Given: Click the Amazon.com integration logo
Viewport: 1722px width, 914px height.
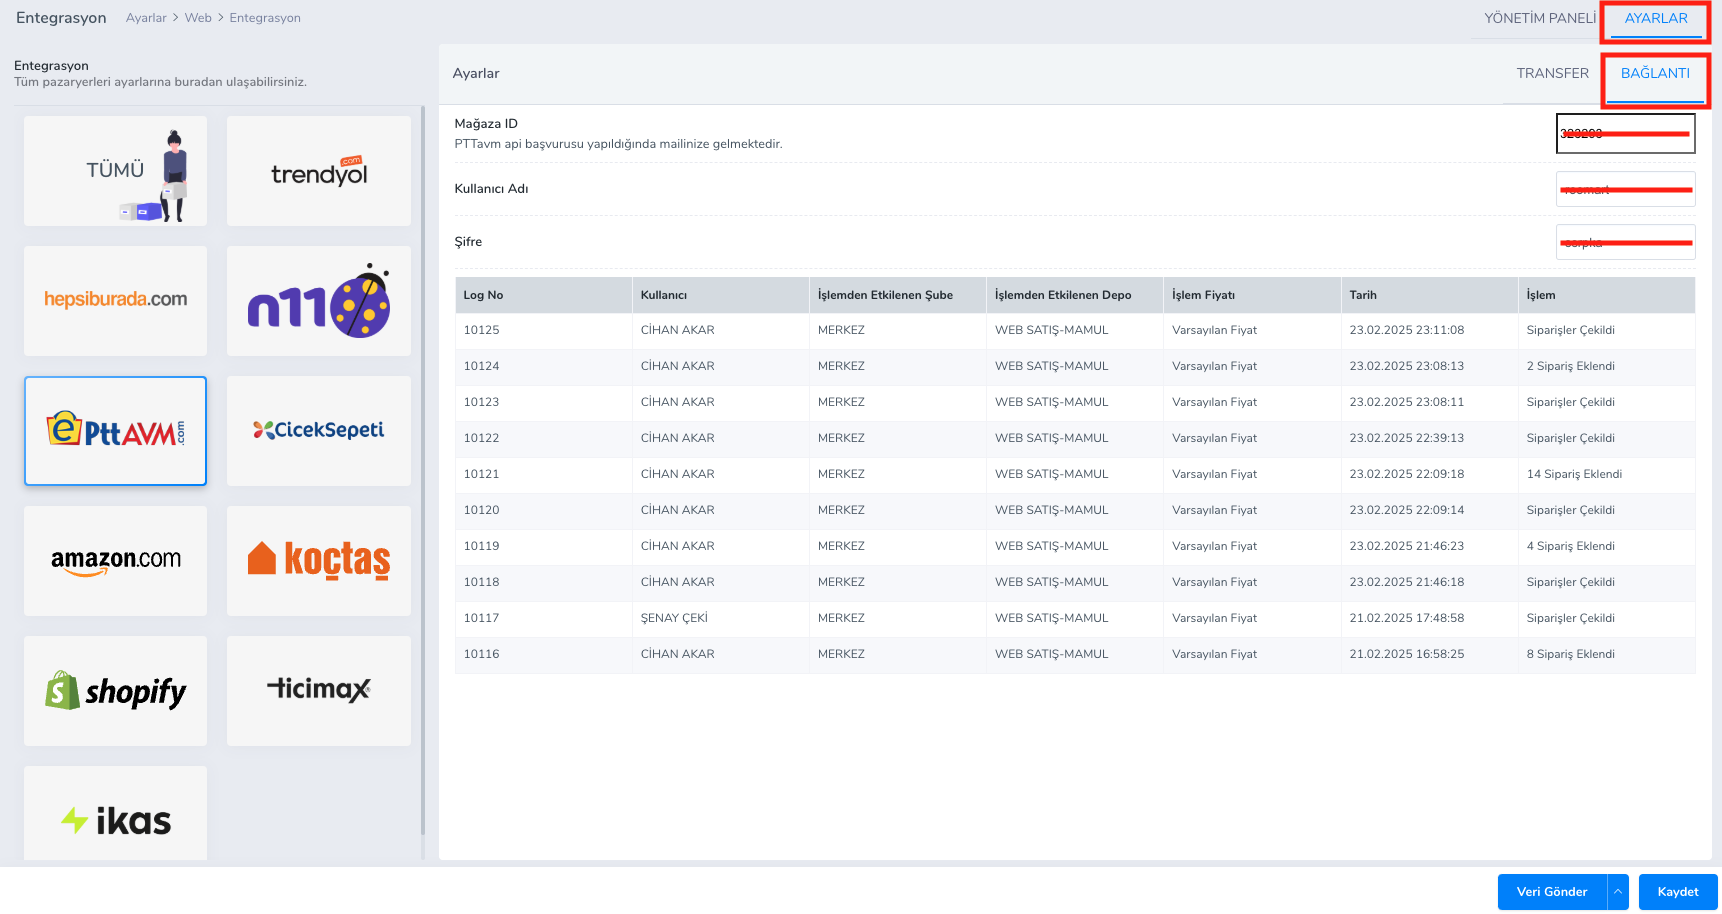Looking at the screenshot, I should pyautogui.click(x=115, y=560).
